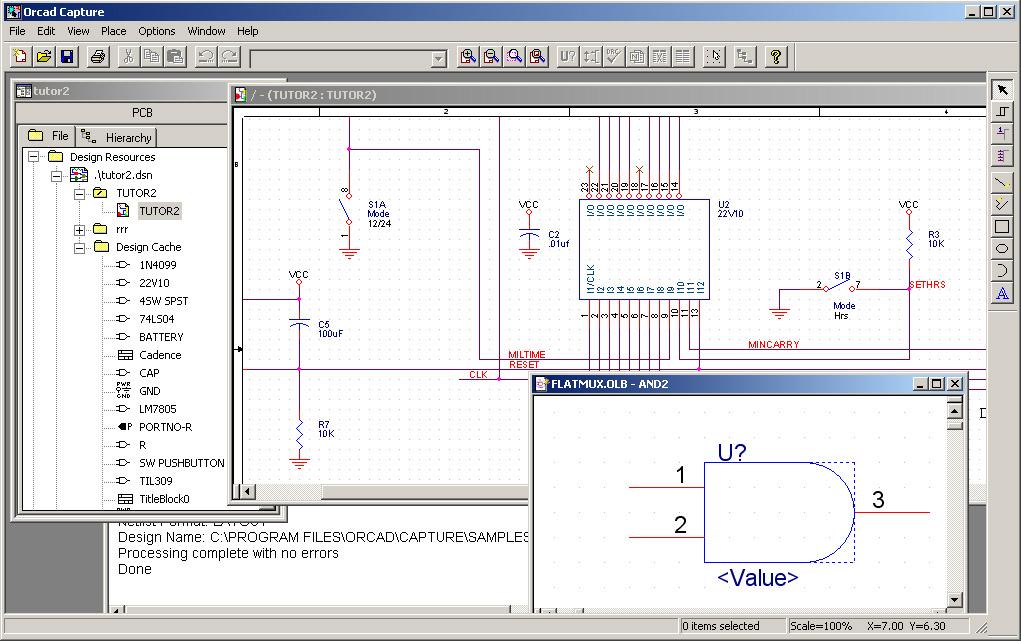The height and width of the screenshot is (641, 1021).
Task: Click the Open file toolbar icon
Action: click(x=44, y=57)
